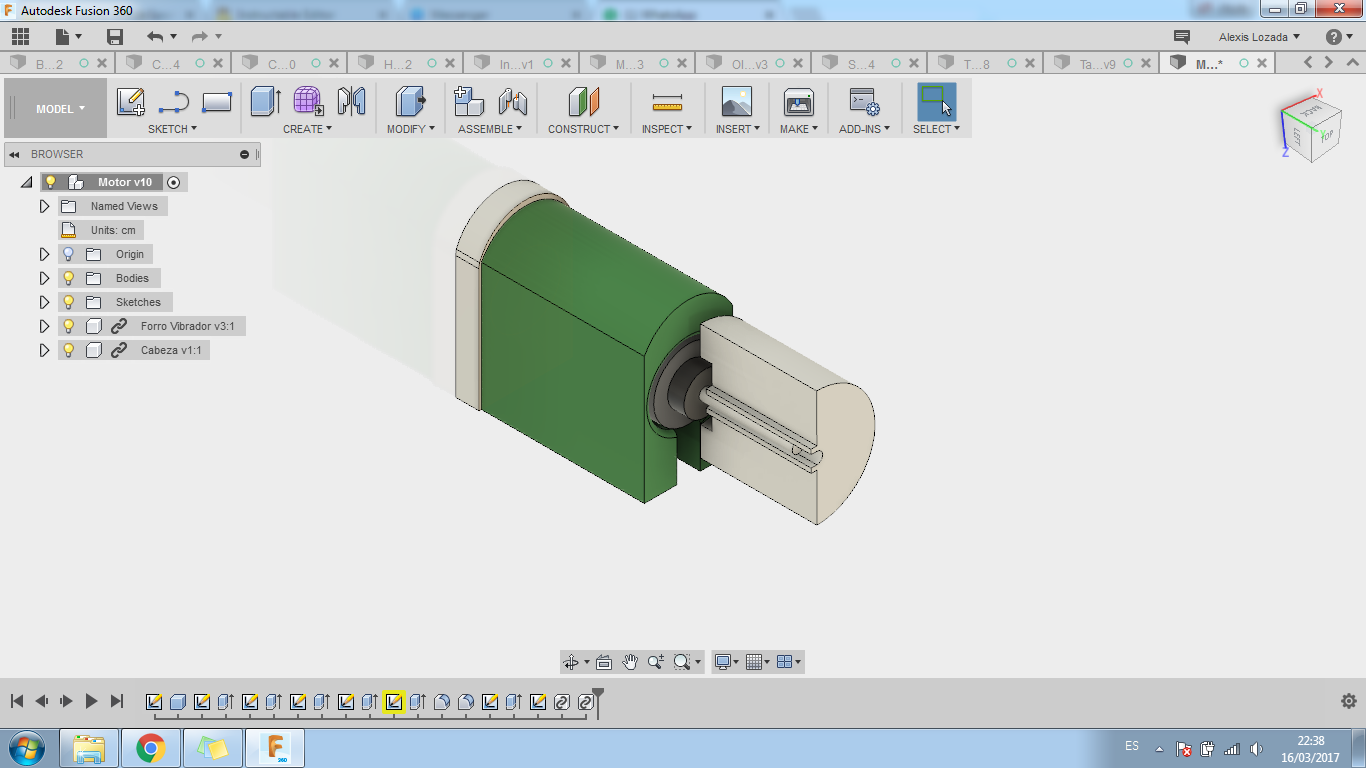Expand the Sketches folder
Image resolution: width=1366 pixels, height=768 pixels.
click(x=44, y=302)
